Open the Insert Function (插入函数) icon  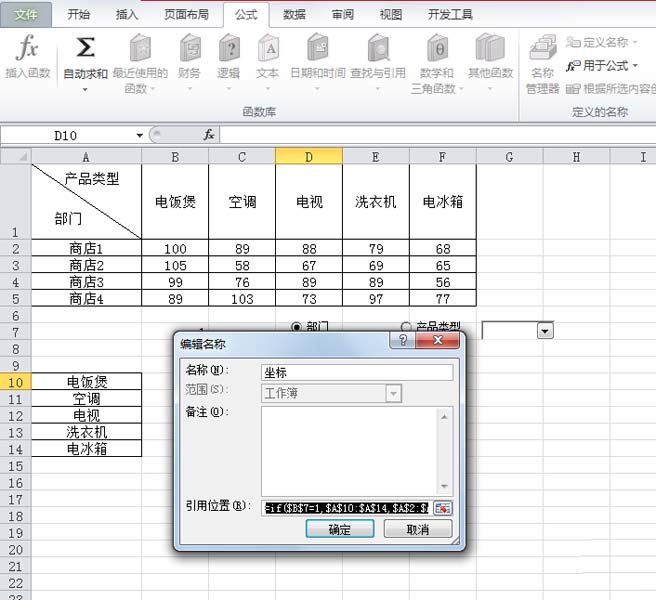[x=28, y=56]
